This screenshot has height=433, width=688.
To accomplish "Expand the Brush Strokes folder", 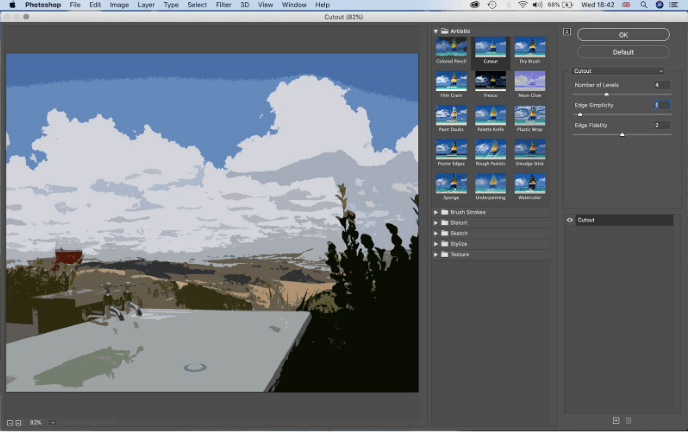I will point(436,212).
